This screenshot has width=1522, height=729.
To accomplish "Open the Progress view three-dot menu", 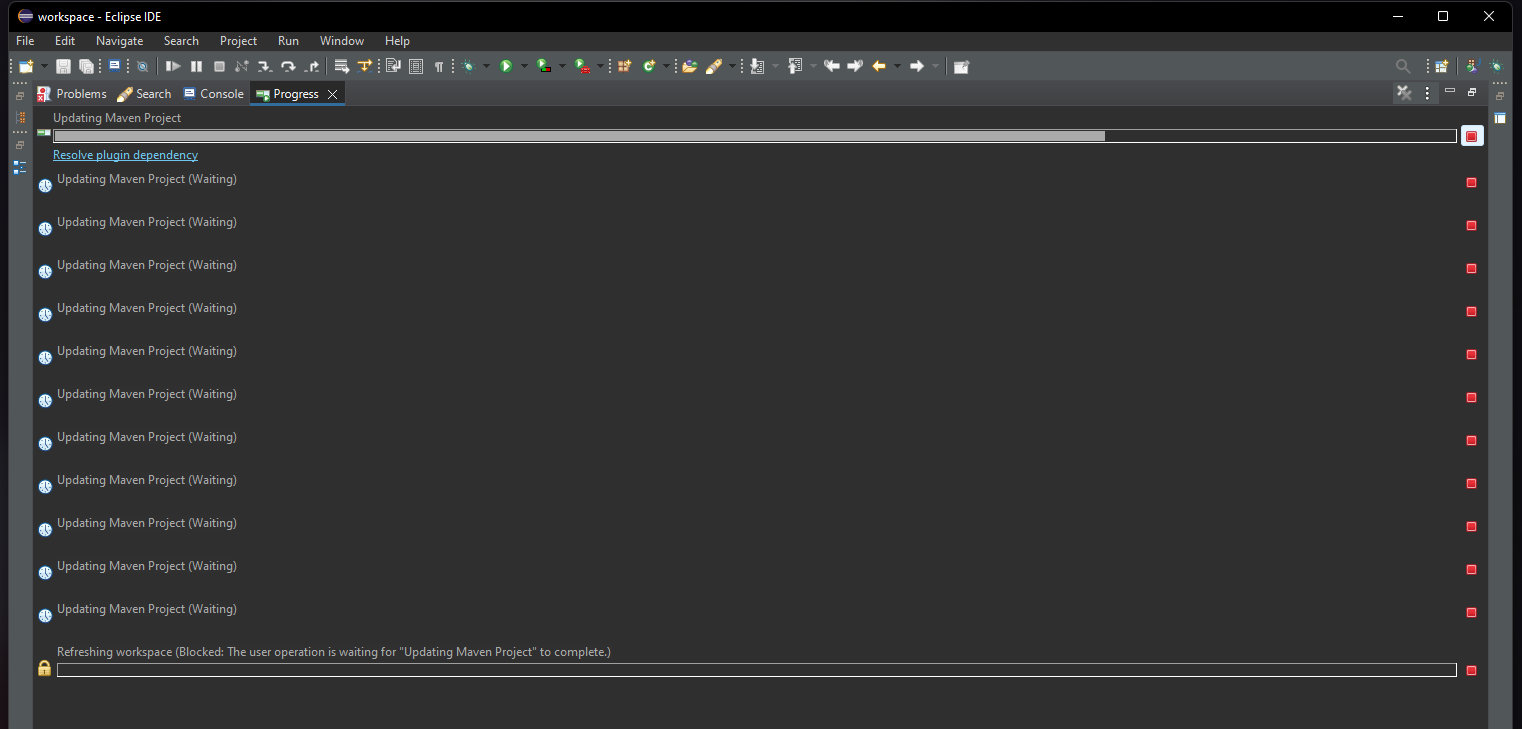I will click(1427, 93).
